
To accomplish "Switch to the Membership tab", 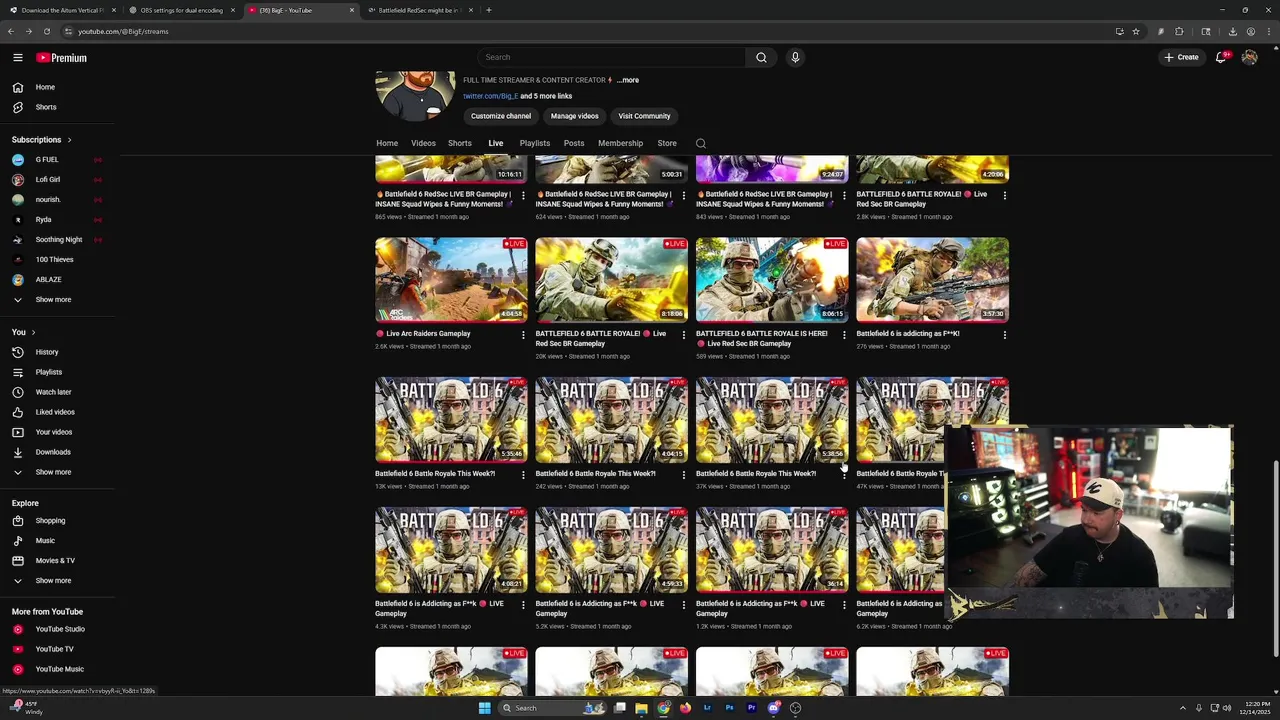I will (620, 143).
